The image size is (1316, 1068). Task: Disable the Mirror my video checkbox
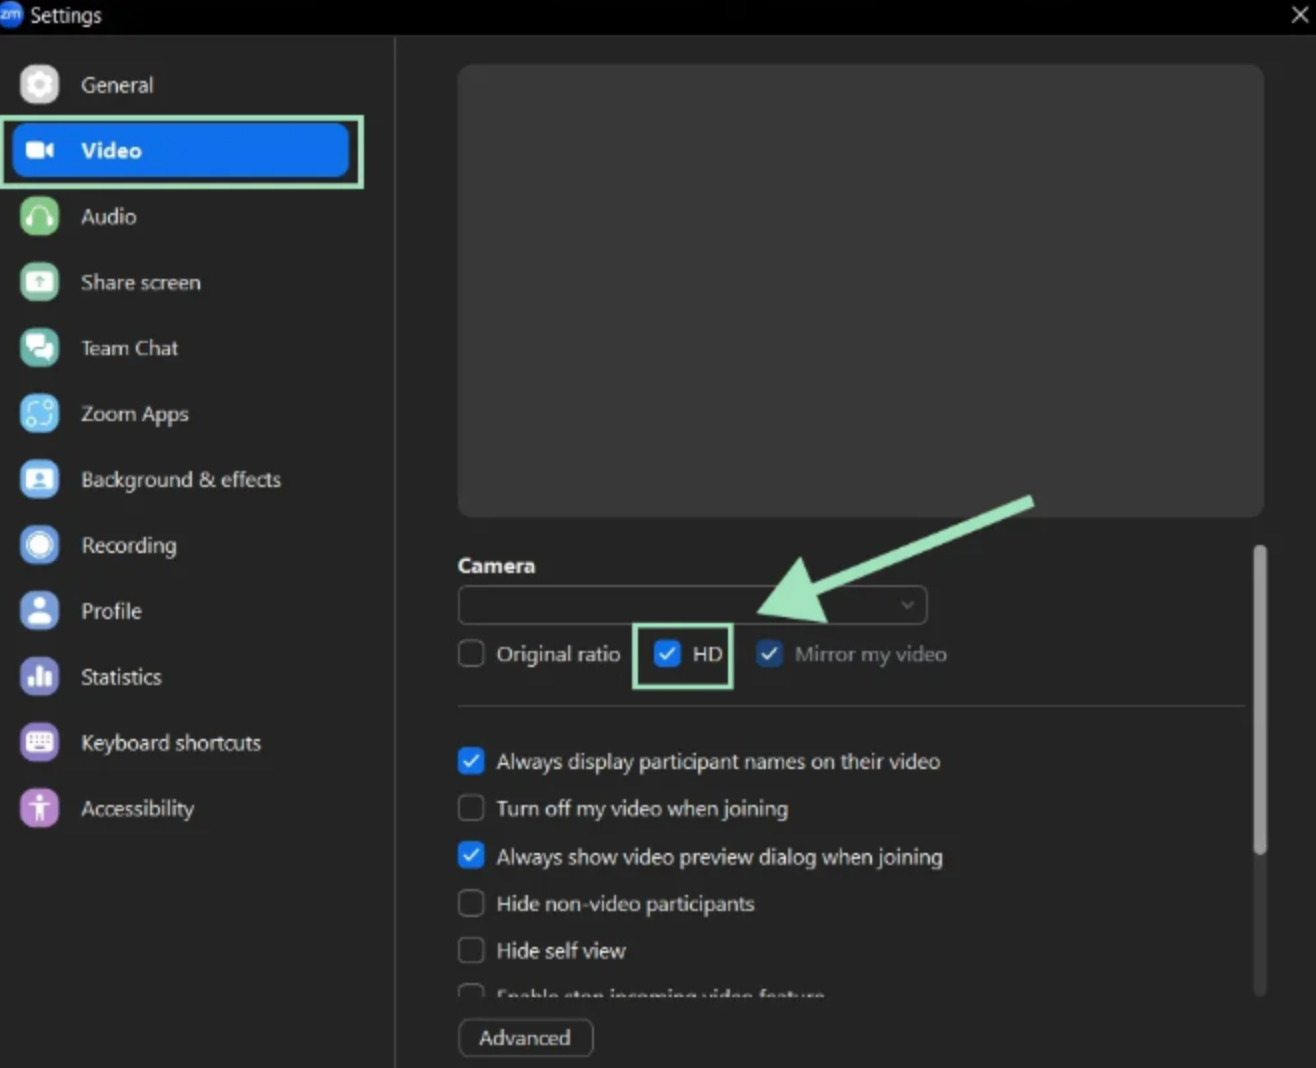[x=769, y=653]
